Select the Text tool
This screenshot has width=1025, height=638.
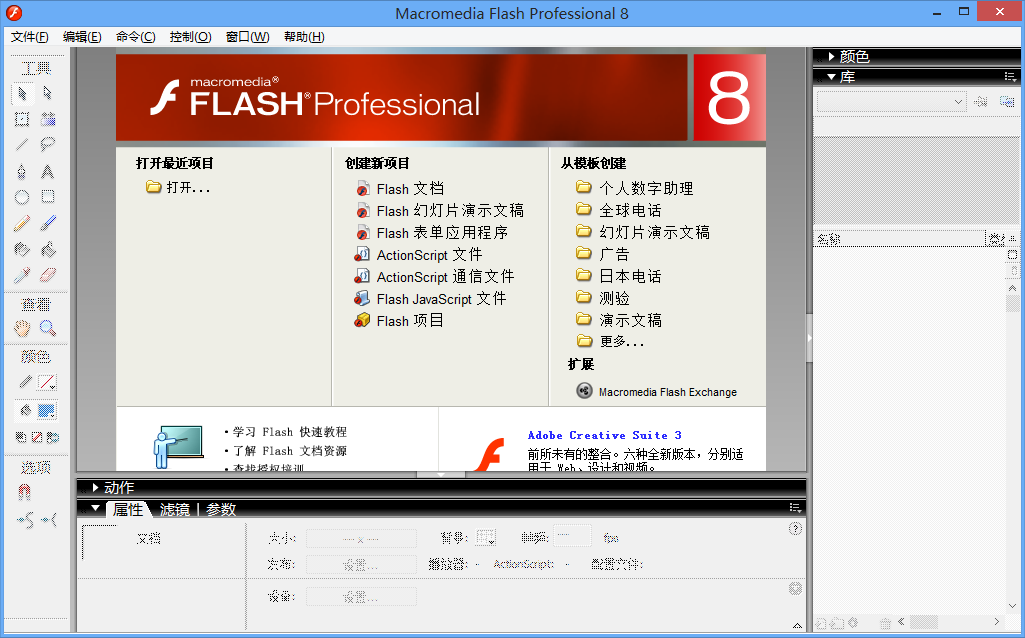[x=47, y=170]
